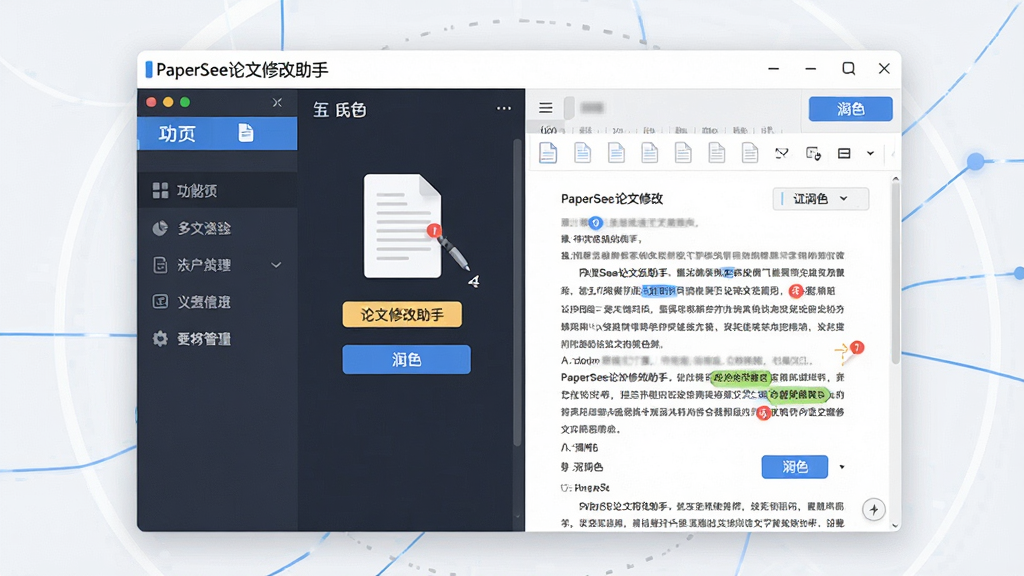Click the document editor vertical scrollbar
The width and height of the screenshot is (1024, 576).
click(x=895, y=274)
